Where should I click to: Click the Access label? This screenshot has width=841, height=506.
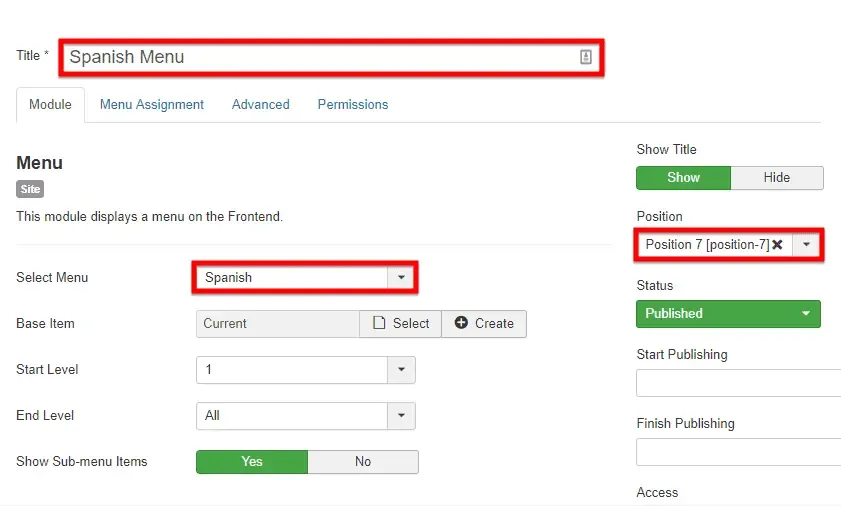pyautogui.click(x=657, y=493)
